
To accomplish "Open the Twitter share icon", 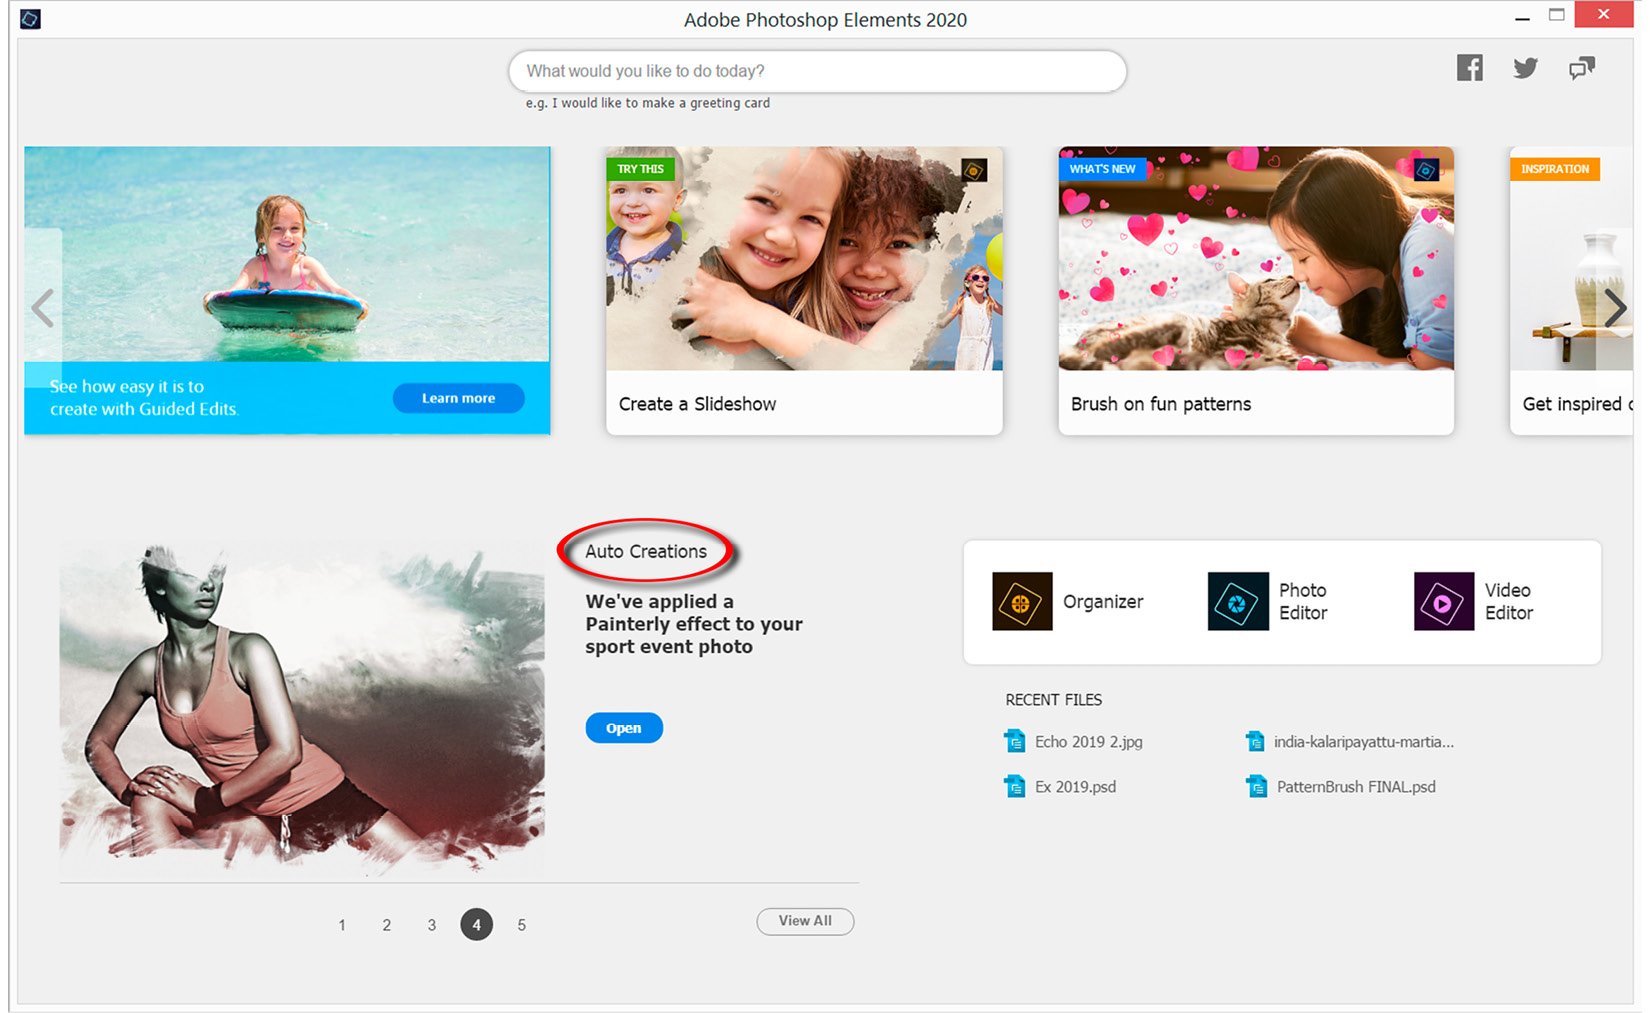I will pos(1525,68).
